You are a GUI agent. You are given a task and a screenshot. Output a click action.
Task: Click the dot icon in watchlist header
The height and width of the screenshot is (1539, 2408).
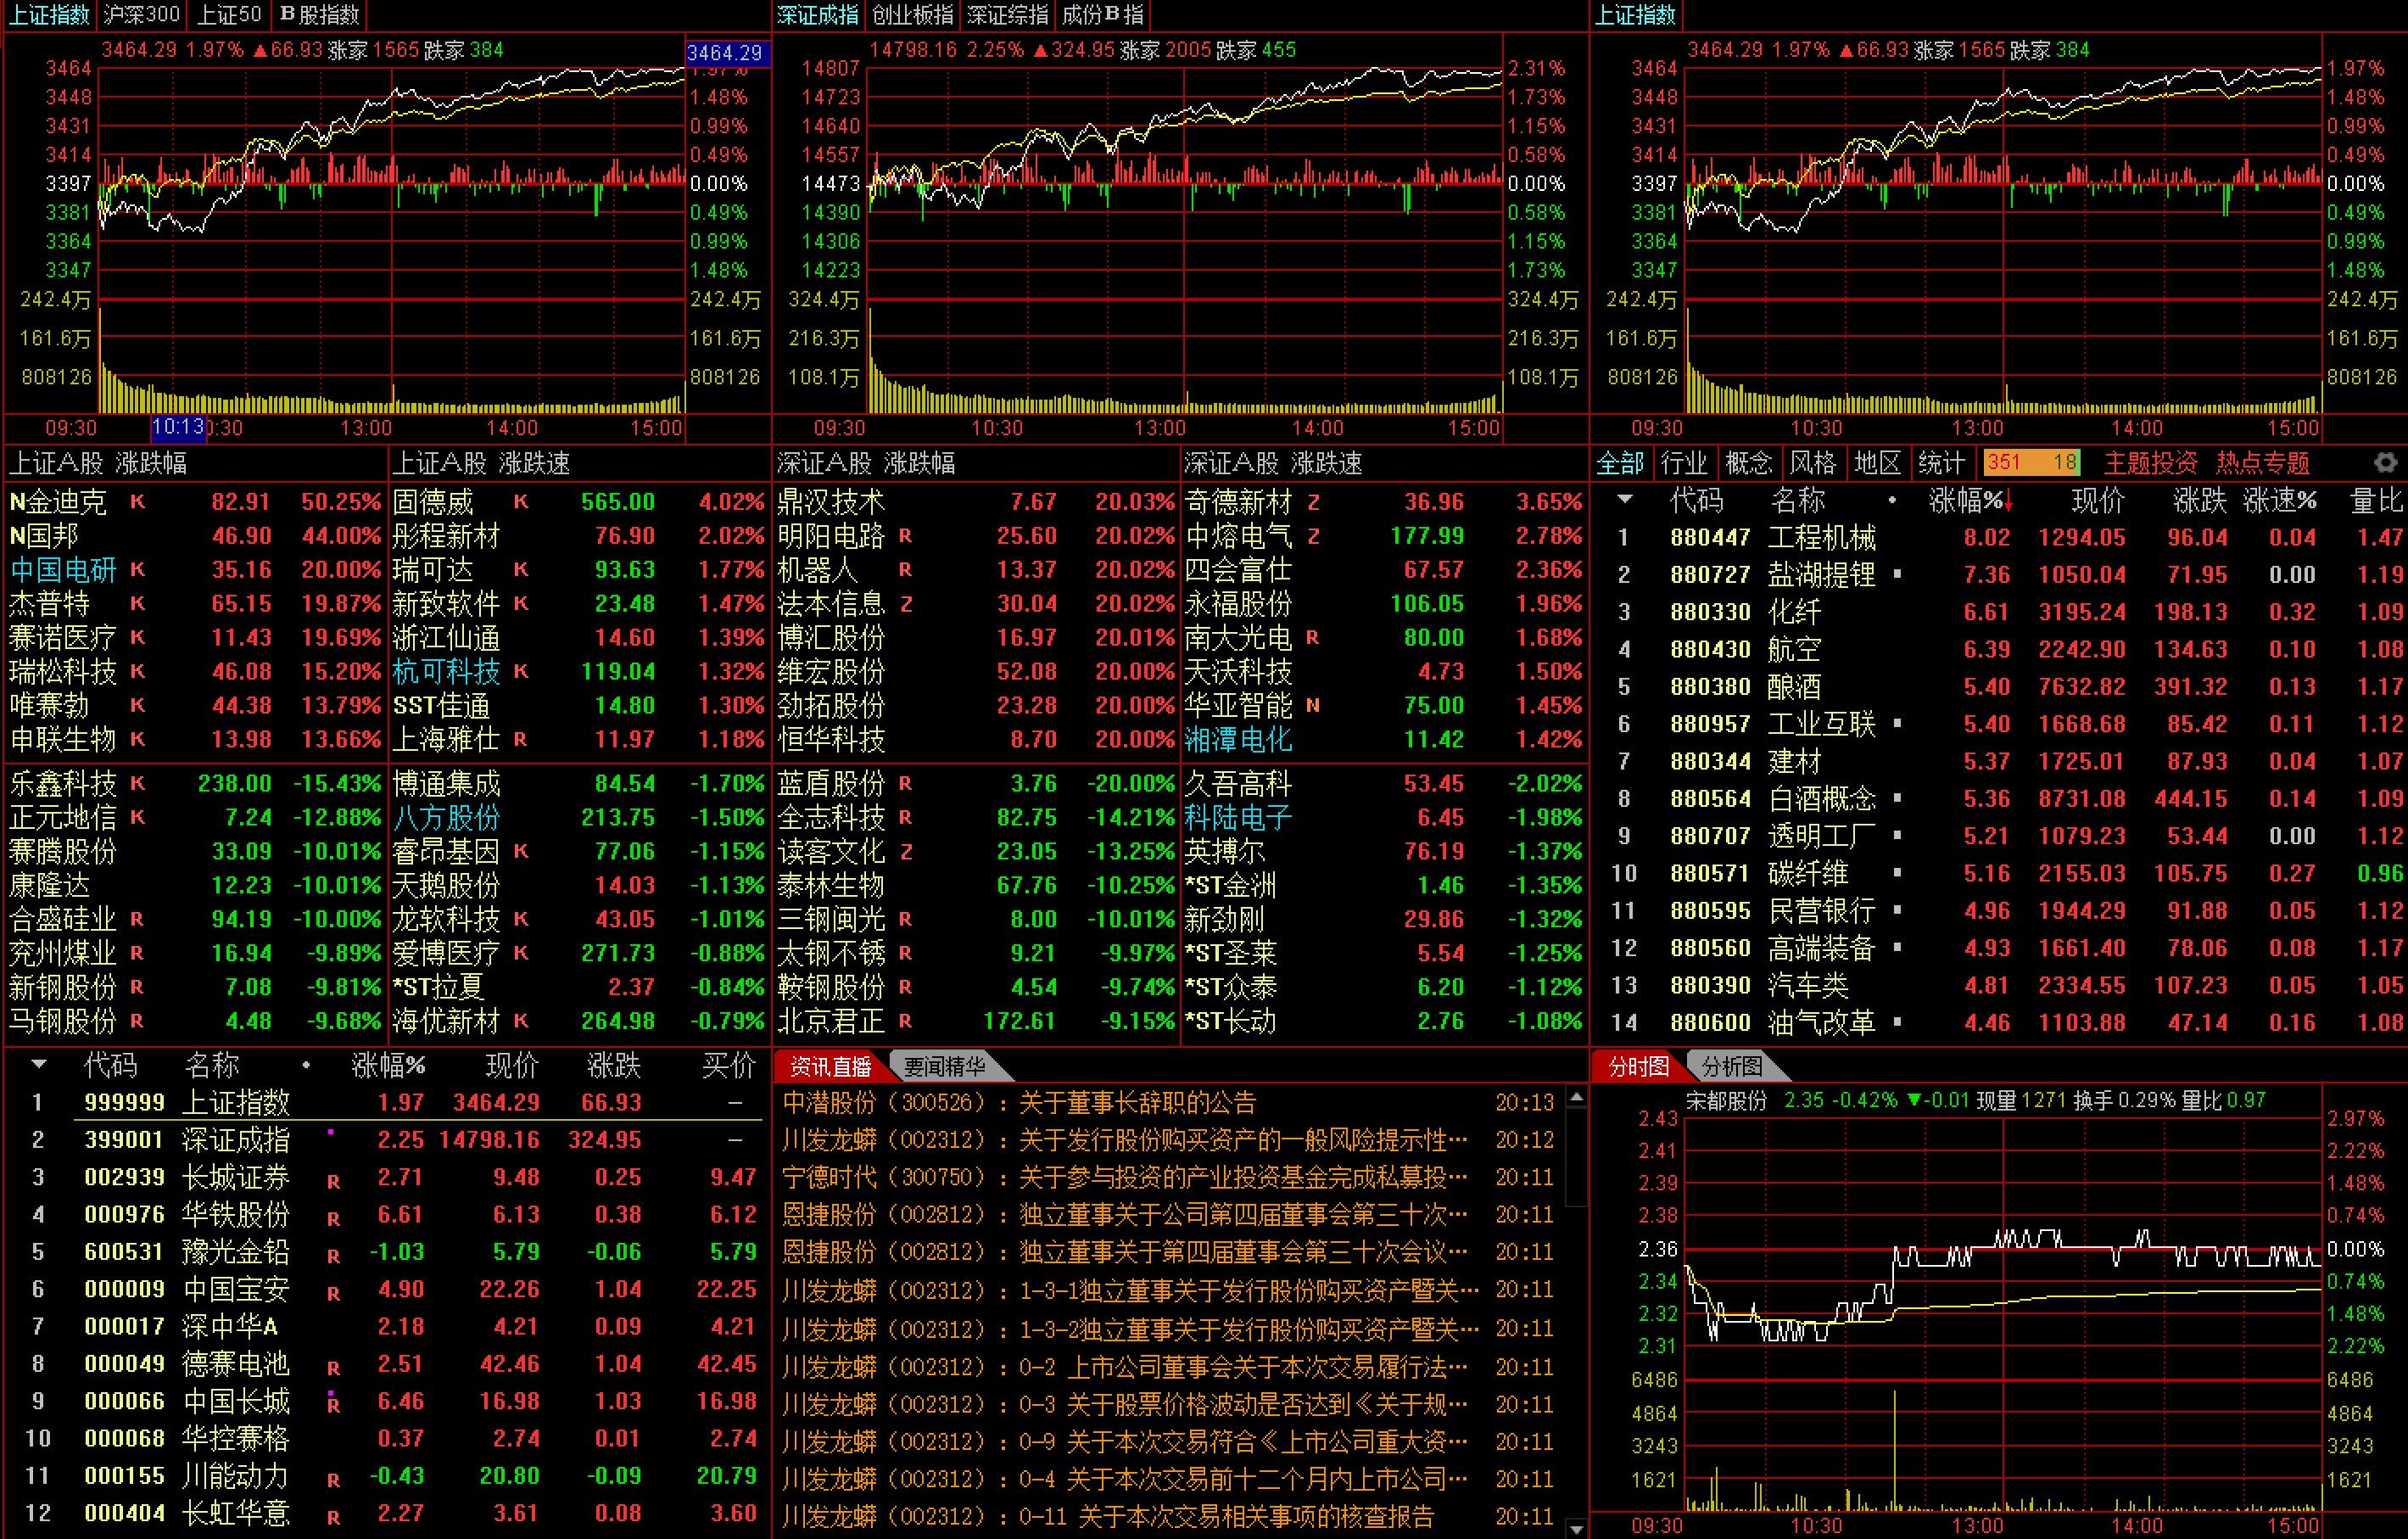pos(306,1066)
